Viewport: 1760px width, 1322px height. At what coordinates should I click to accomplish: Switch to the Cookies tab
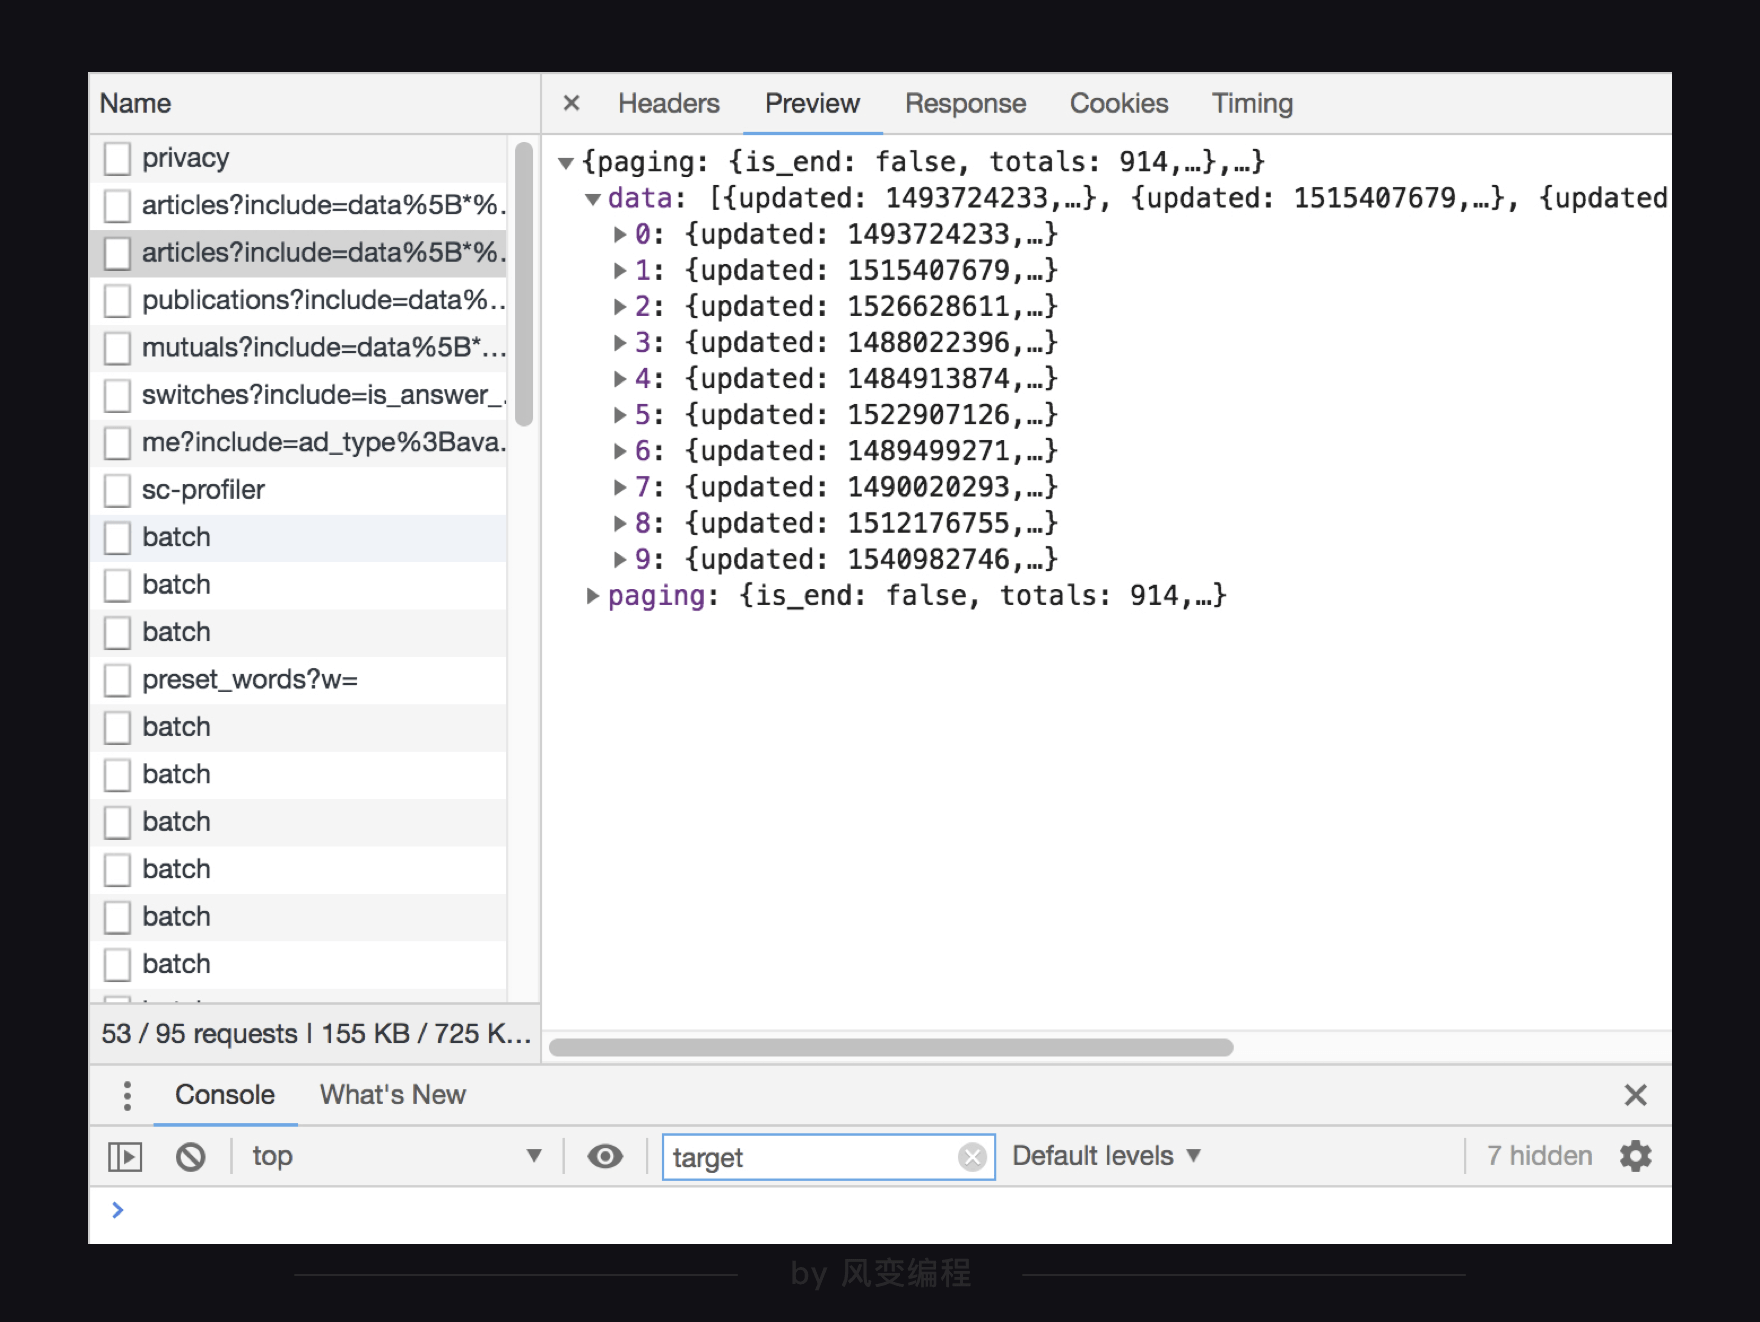(x=1119, y=103)
